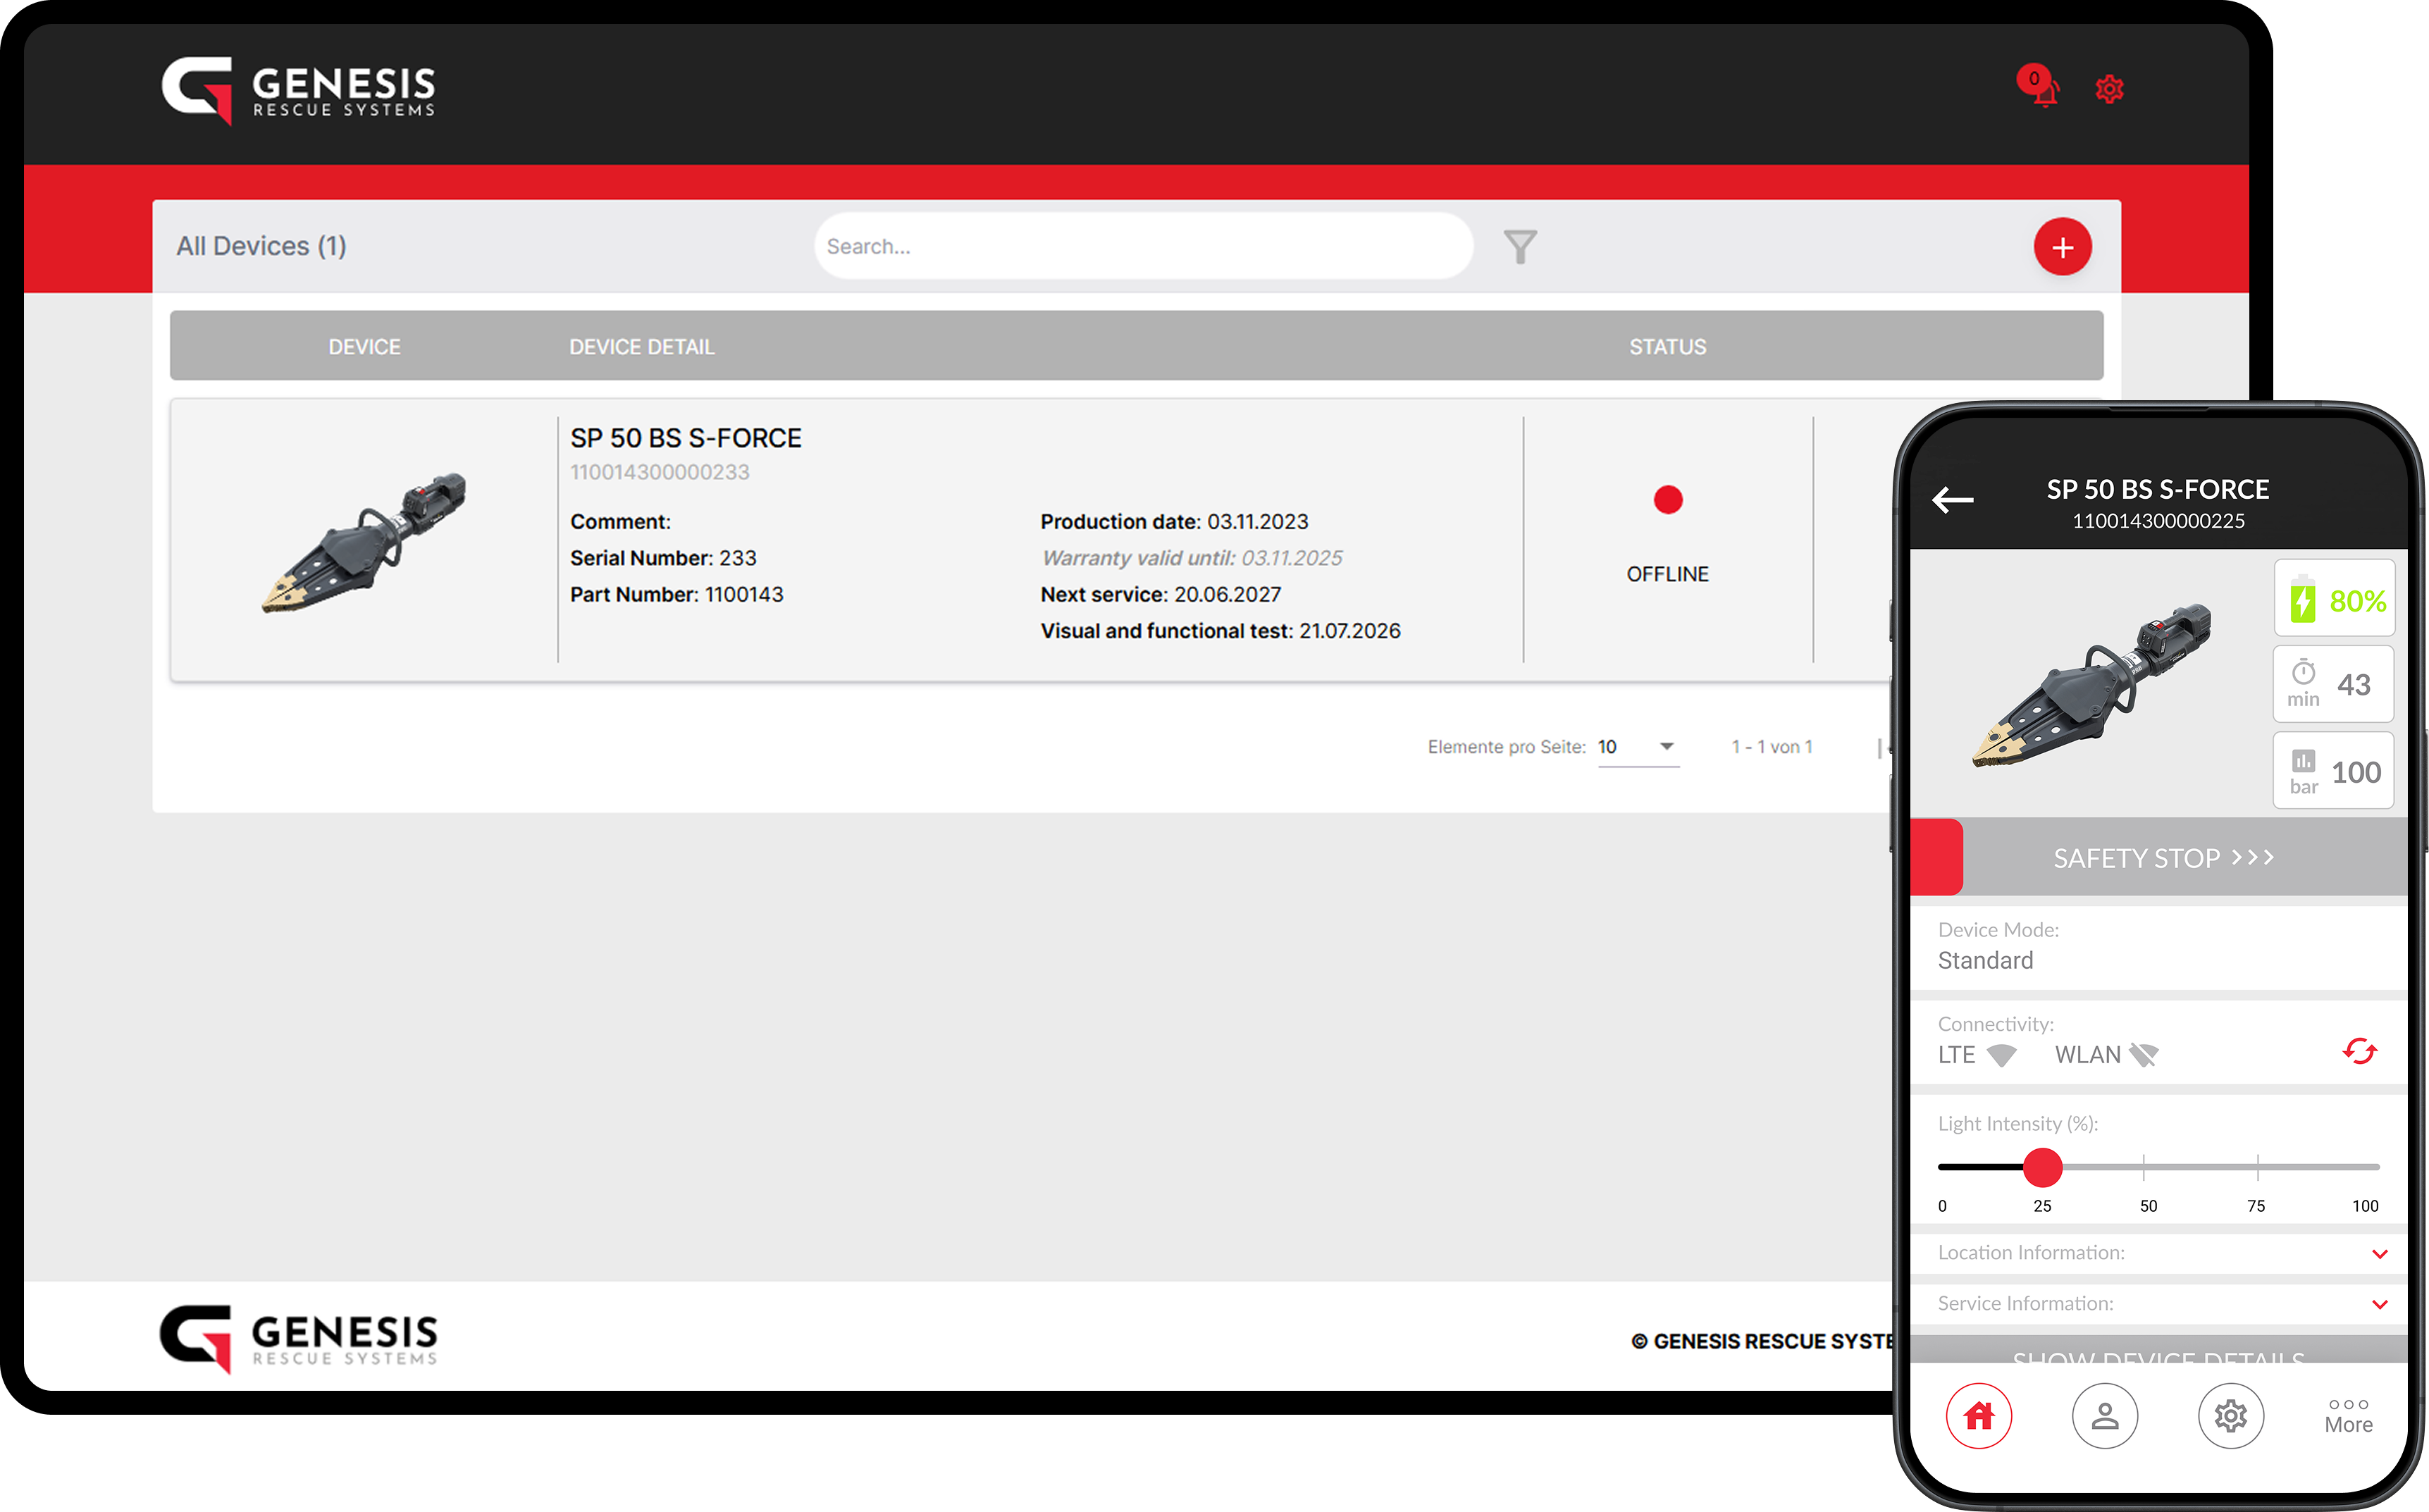
Task: Open the red settings gear in web header
Action: click(2109, 89)
